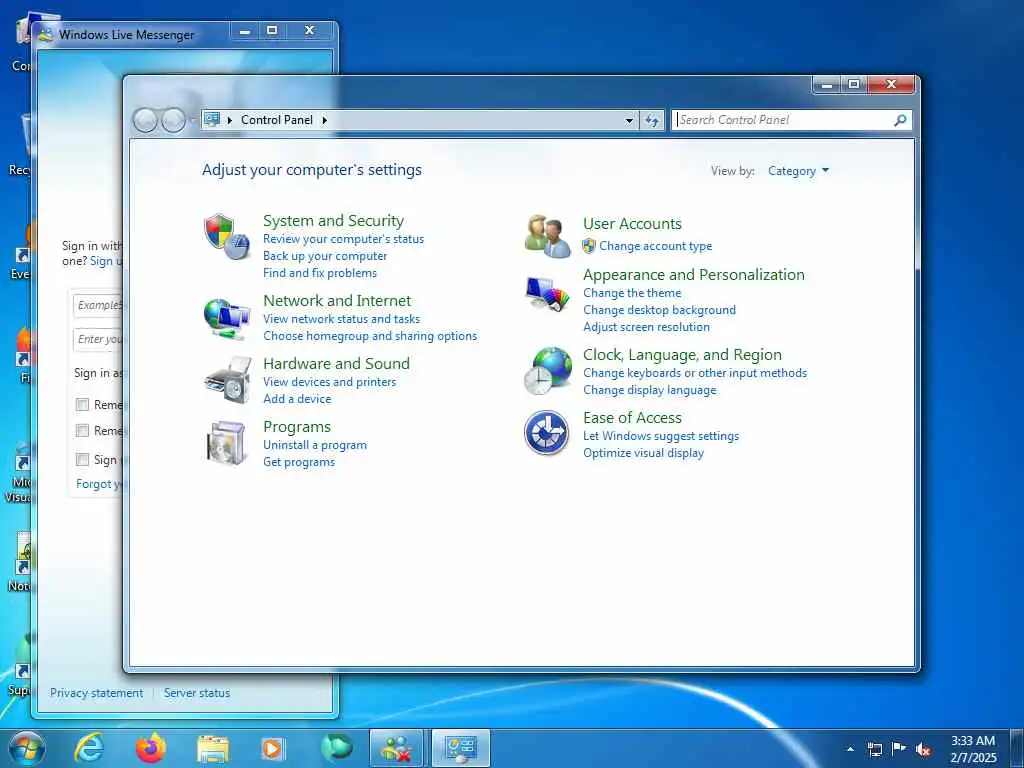
Task: Tick the Sign in checkbox in Messenger
Action: pos(82,460)
